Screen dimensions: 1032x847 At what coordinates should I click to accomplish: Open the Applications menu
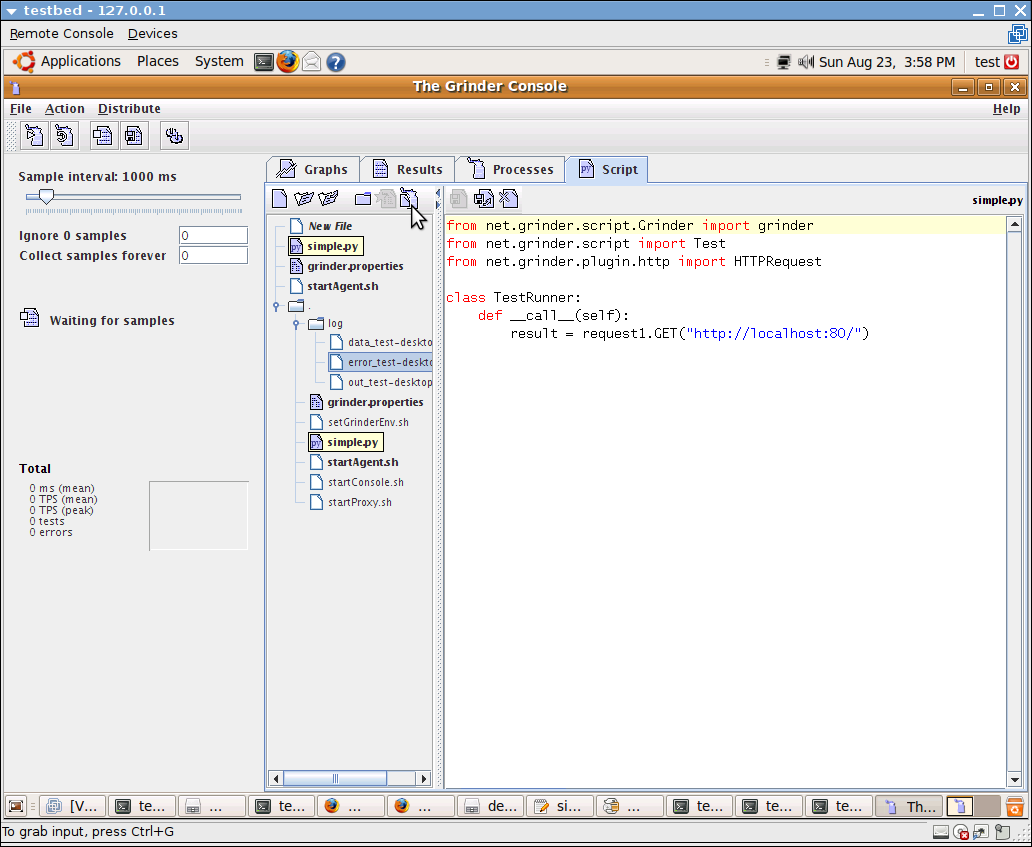[x=80, y=61]
